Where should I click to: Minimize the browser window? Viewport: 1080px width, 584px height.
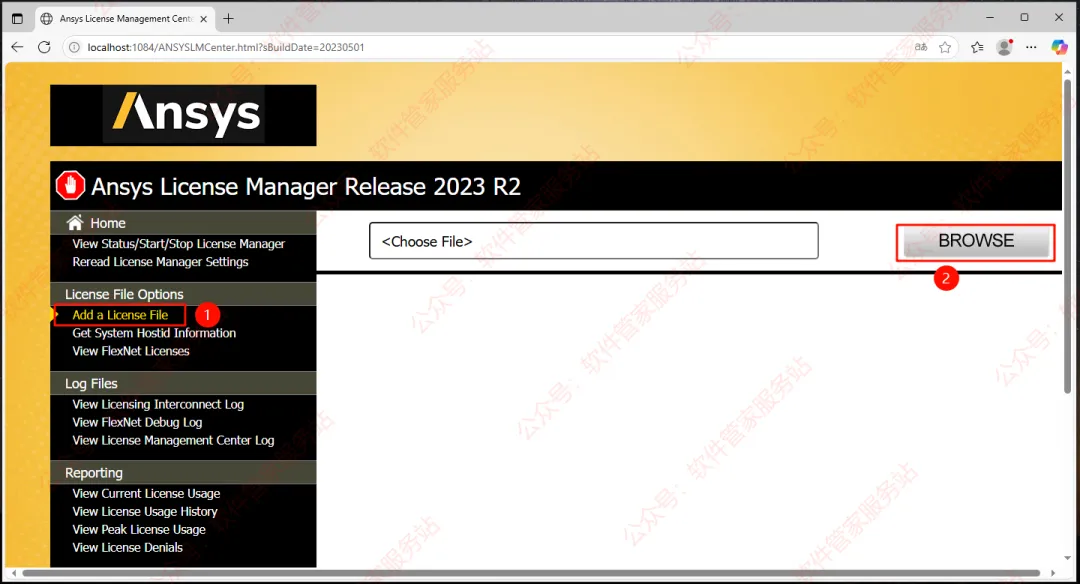990,18
